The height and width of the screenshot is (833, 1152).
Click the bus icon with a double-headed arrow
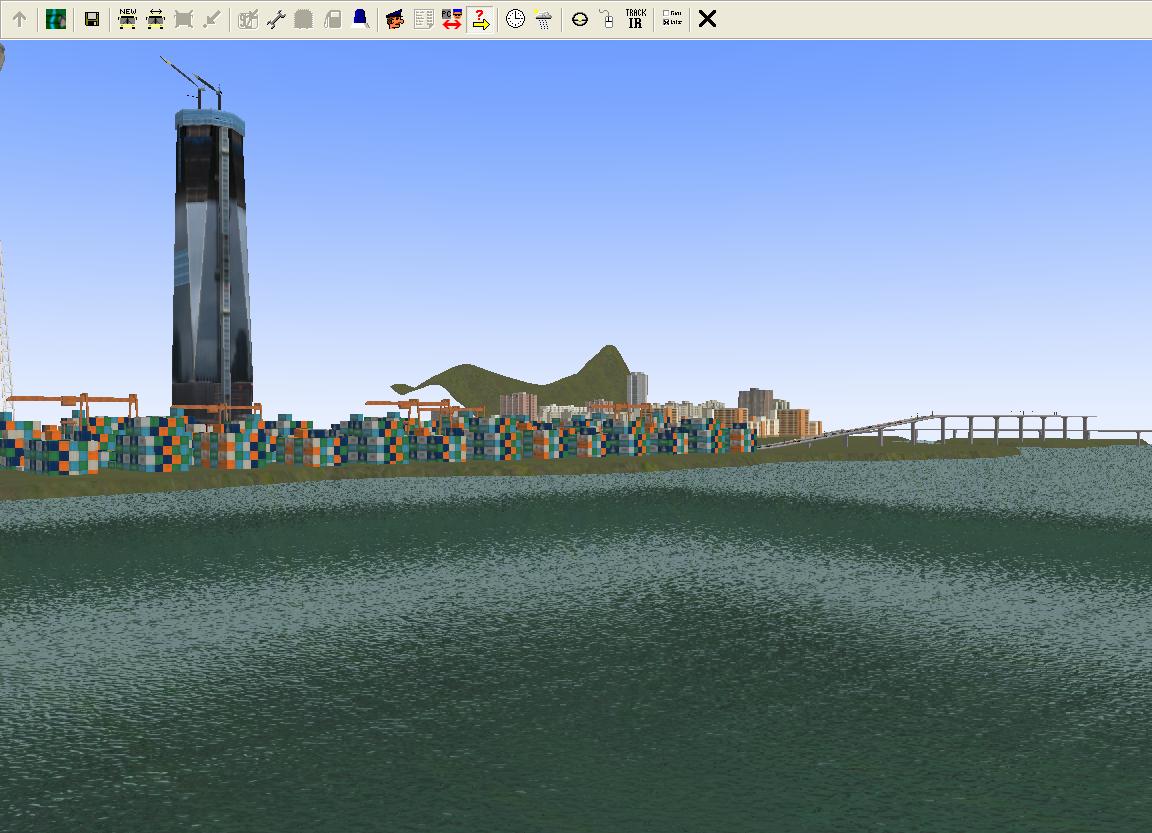[x=156, y=19]
